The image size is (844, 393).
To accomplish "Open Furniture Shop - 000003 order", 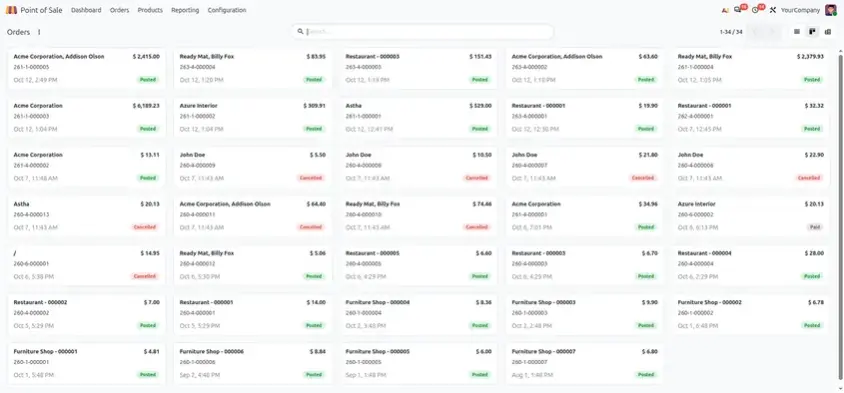I will point(585,314).
